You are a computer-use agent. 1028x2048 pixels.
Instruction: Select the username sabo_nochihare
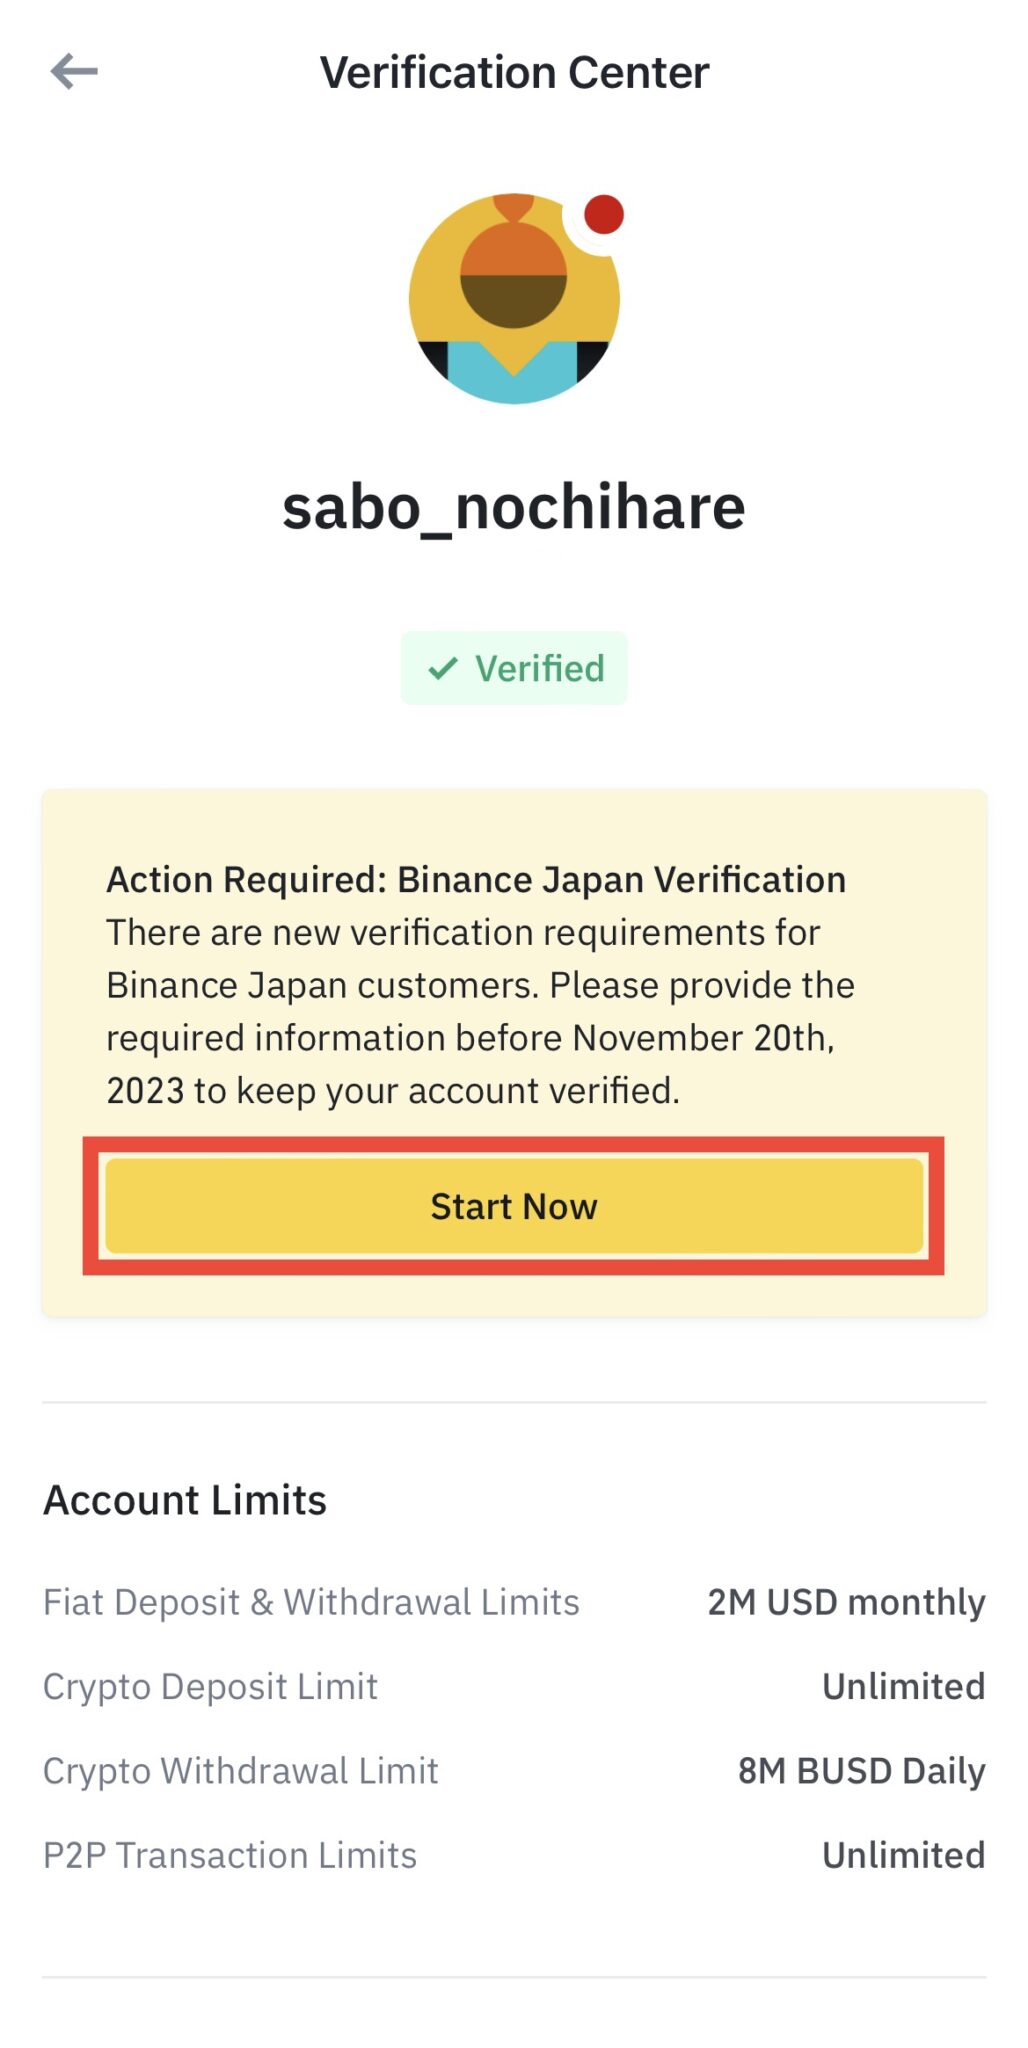[514, 507]
